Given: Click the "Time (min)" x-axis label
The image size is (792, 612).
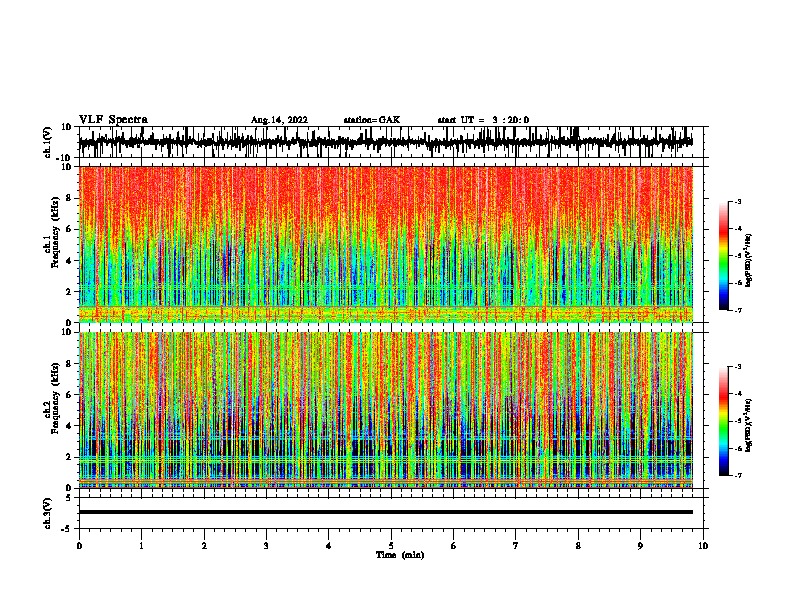Looking at the screenshot, I should [400, 555].
